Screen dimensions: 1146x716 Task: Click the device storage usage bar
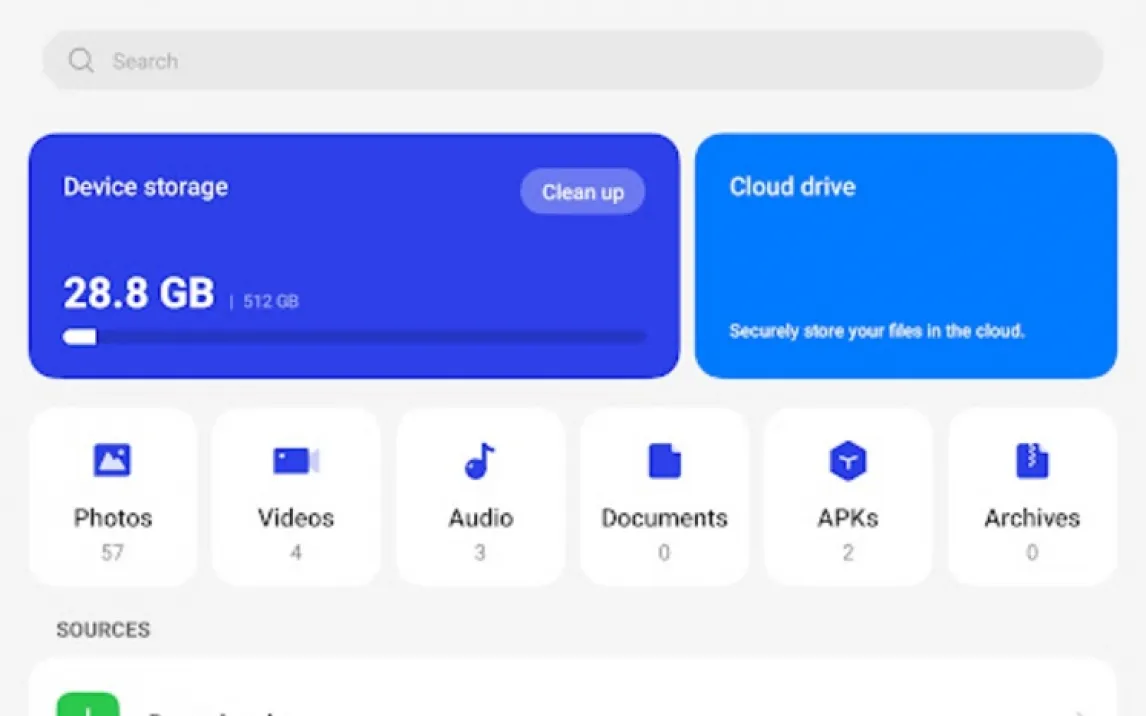(354, 337)
